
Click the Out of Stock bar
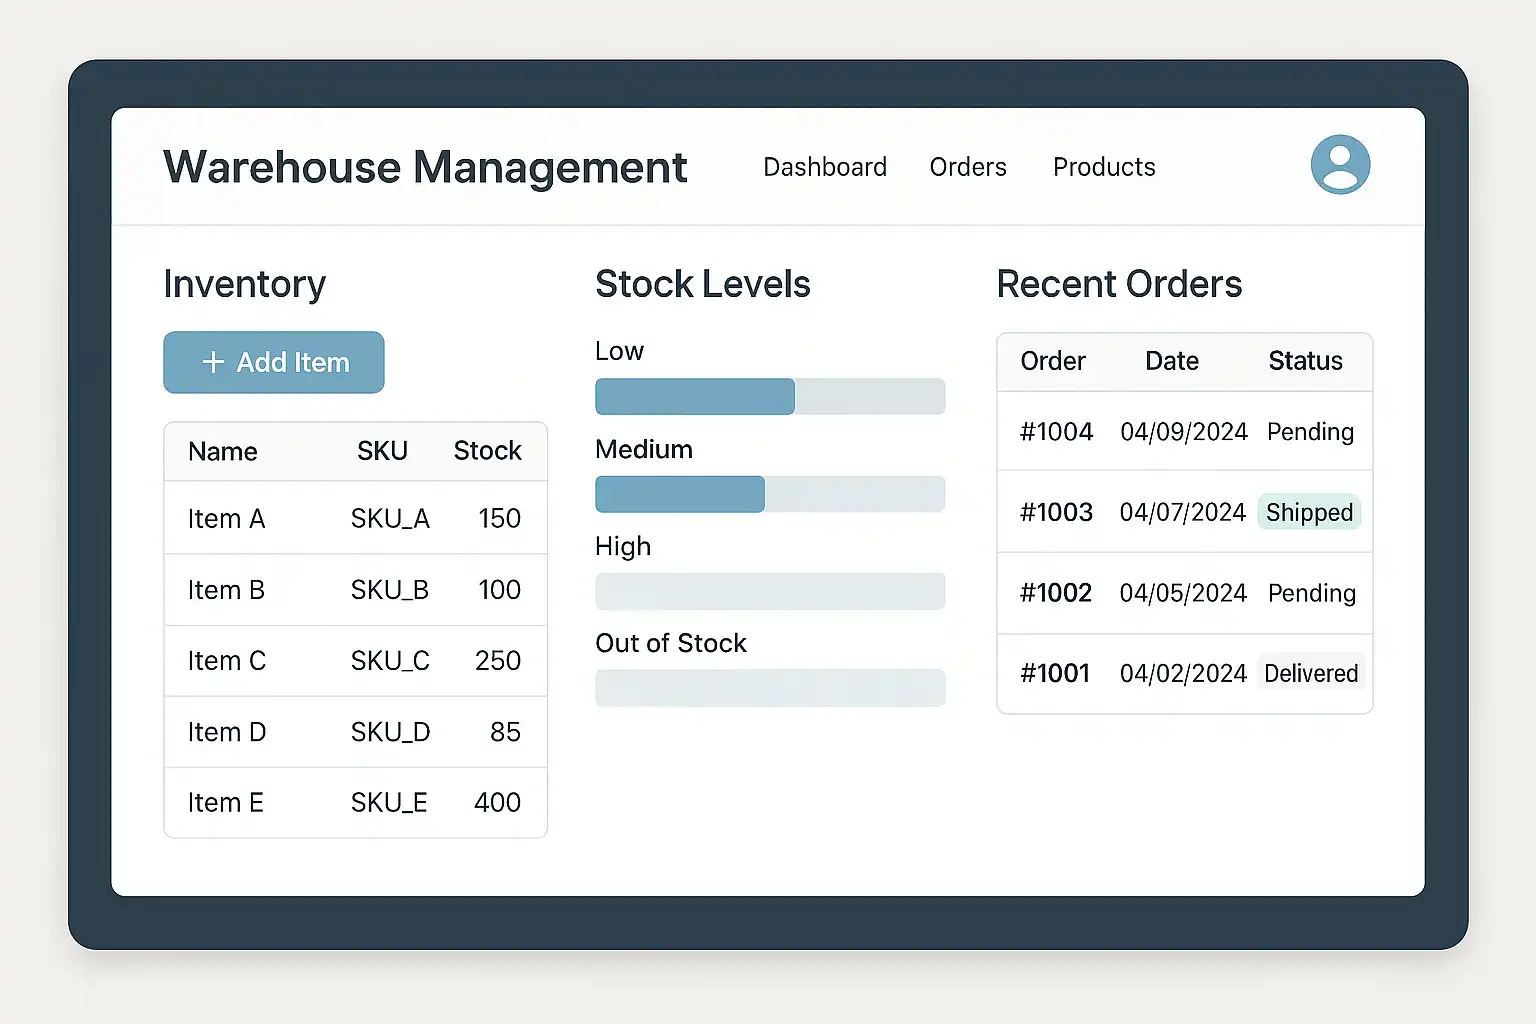769,688
